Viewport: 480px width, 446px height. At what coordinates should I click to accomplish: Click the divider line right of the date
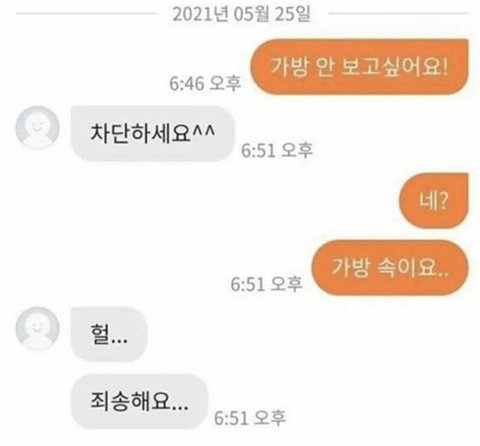tap(399, 14)
